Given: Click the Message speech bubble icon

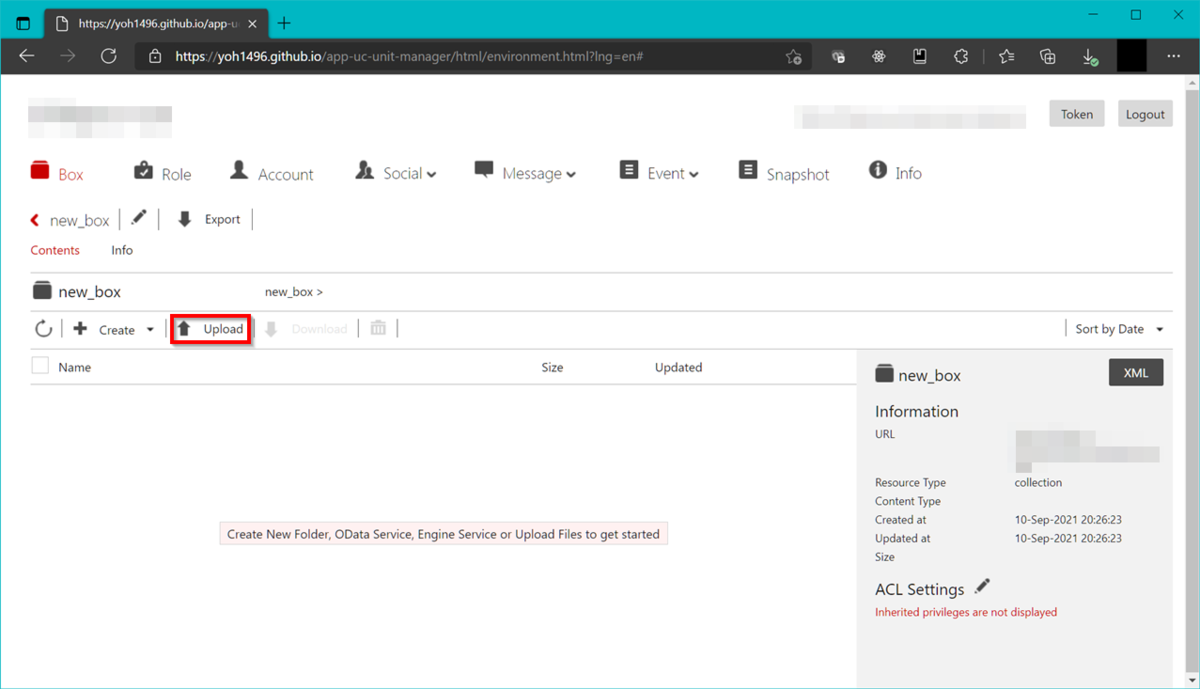Looking at the screenshot, I should point(484,170).
